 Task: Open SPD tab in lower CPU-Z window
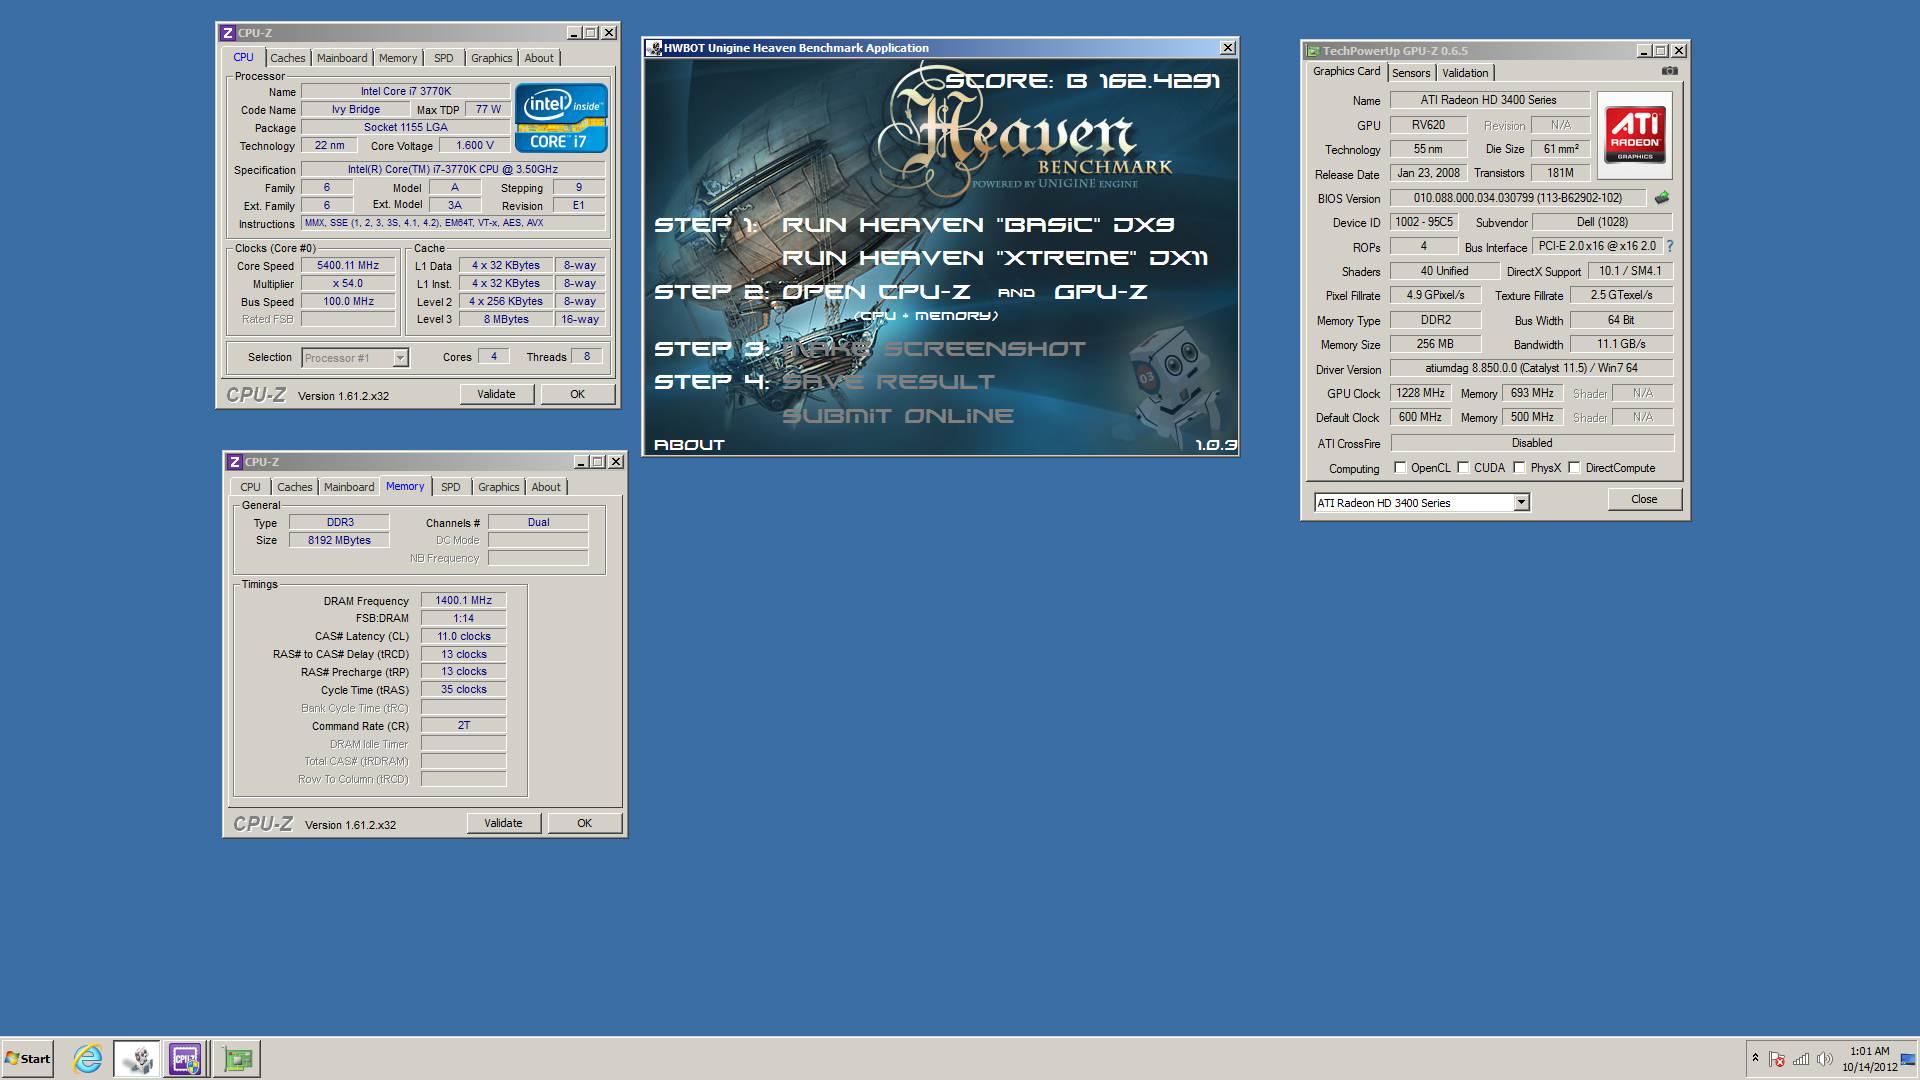pyautogui.click(x=451, y=487)
